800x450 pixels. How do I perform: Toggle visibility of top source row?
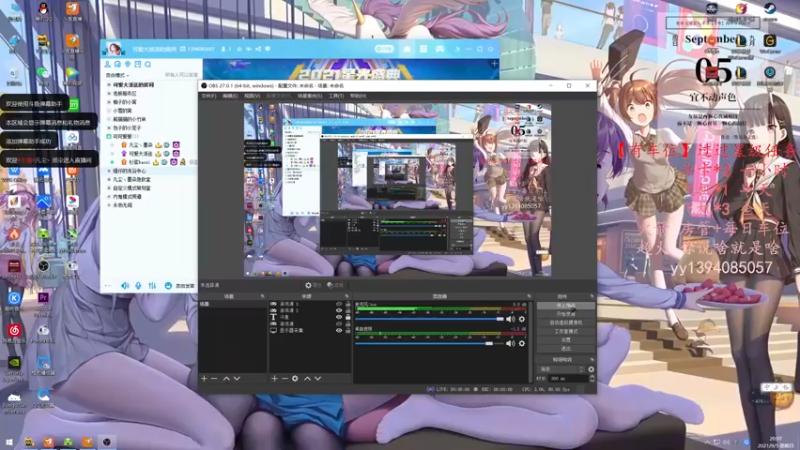339,304
